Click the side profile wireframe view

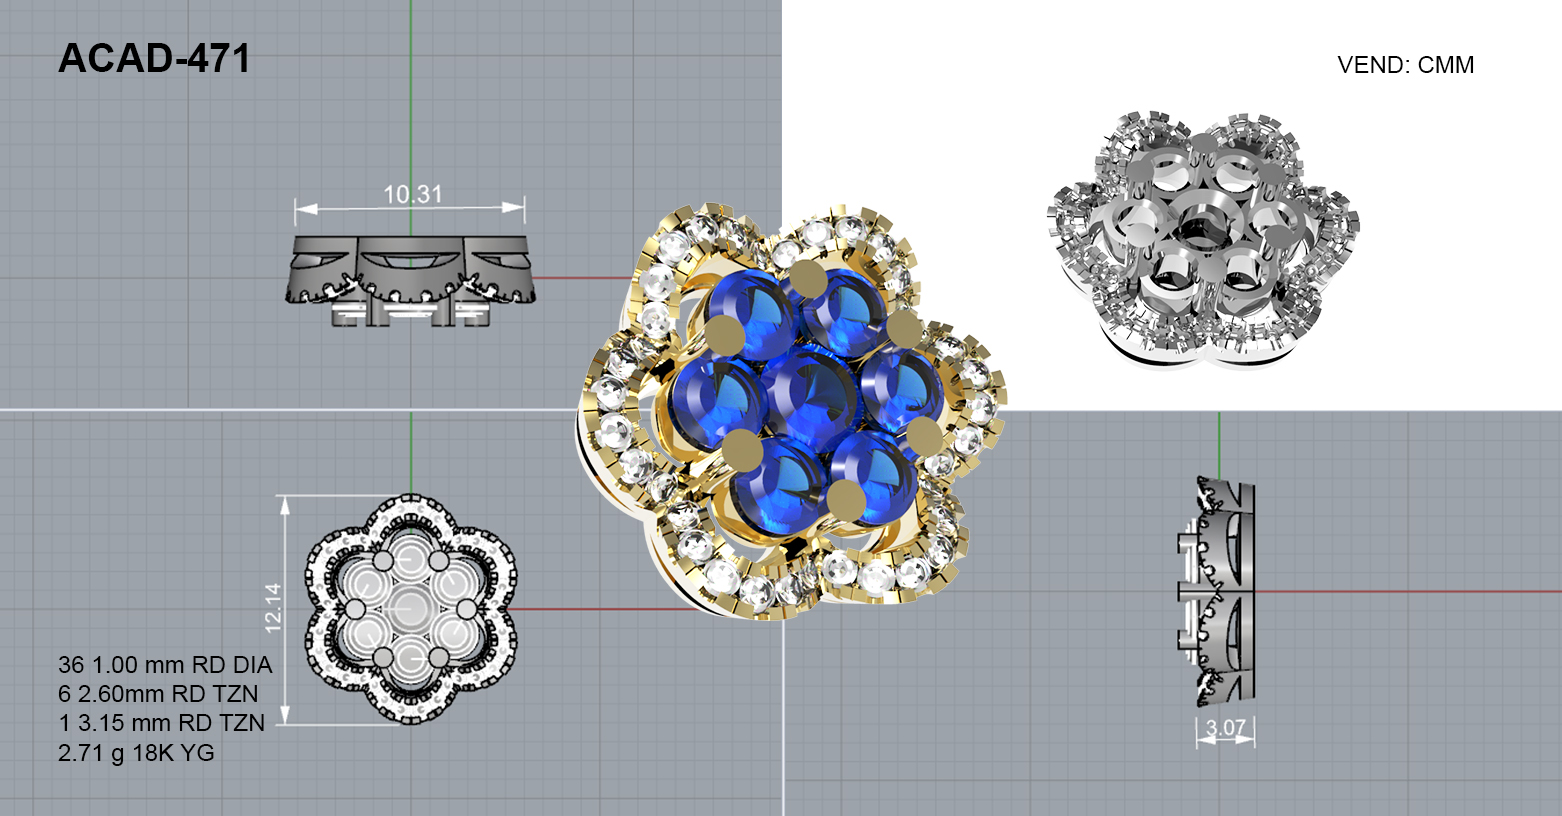coord(1217,592)
